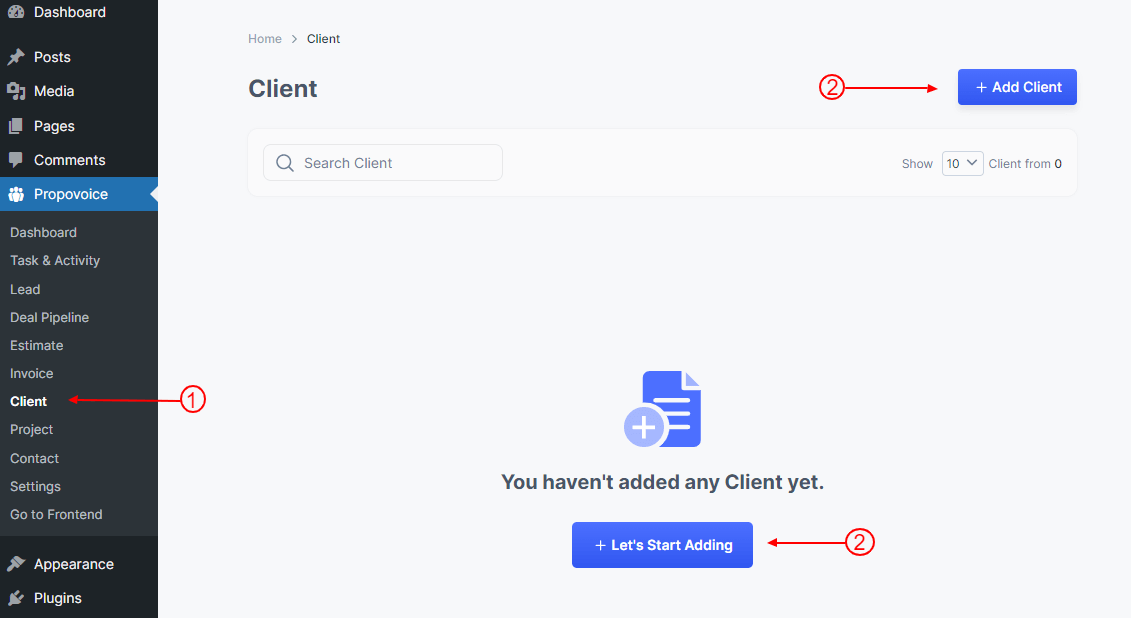
Task: Open the Invoice submenu item
Action: [x=32, y=374]
